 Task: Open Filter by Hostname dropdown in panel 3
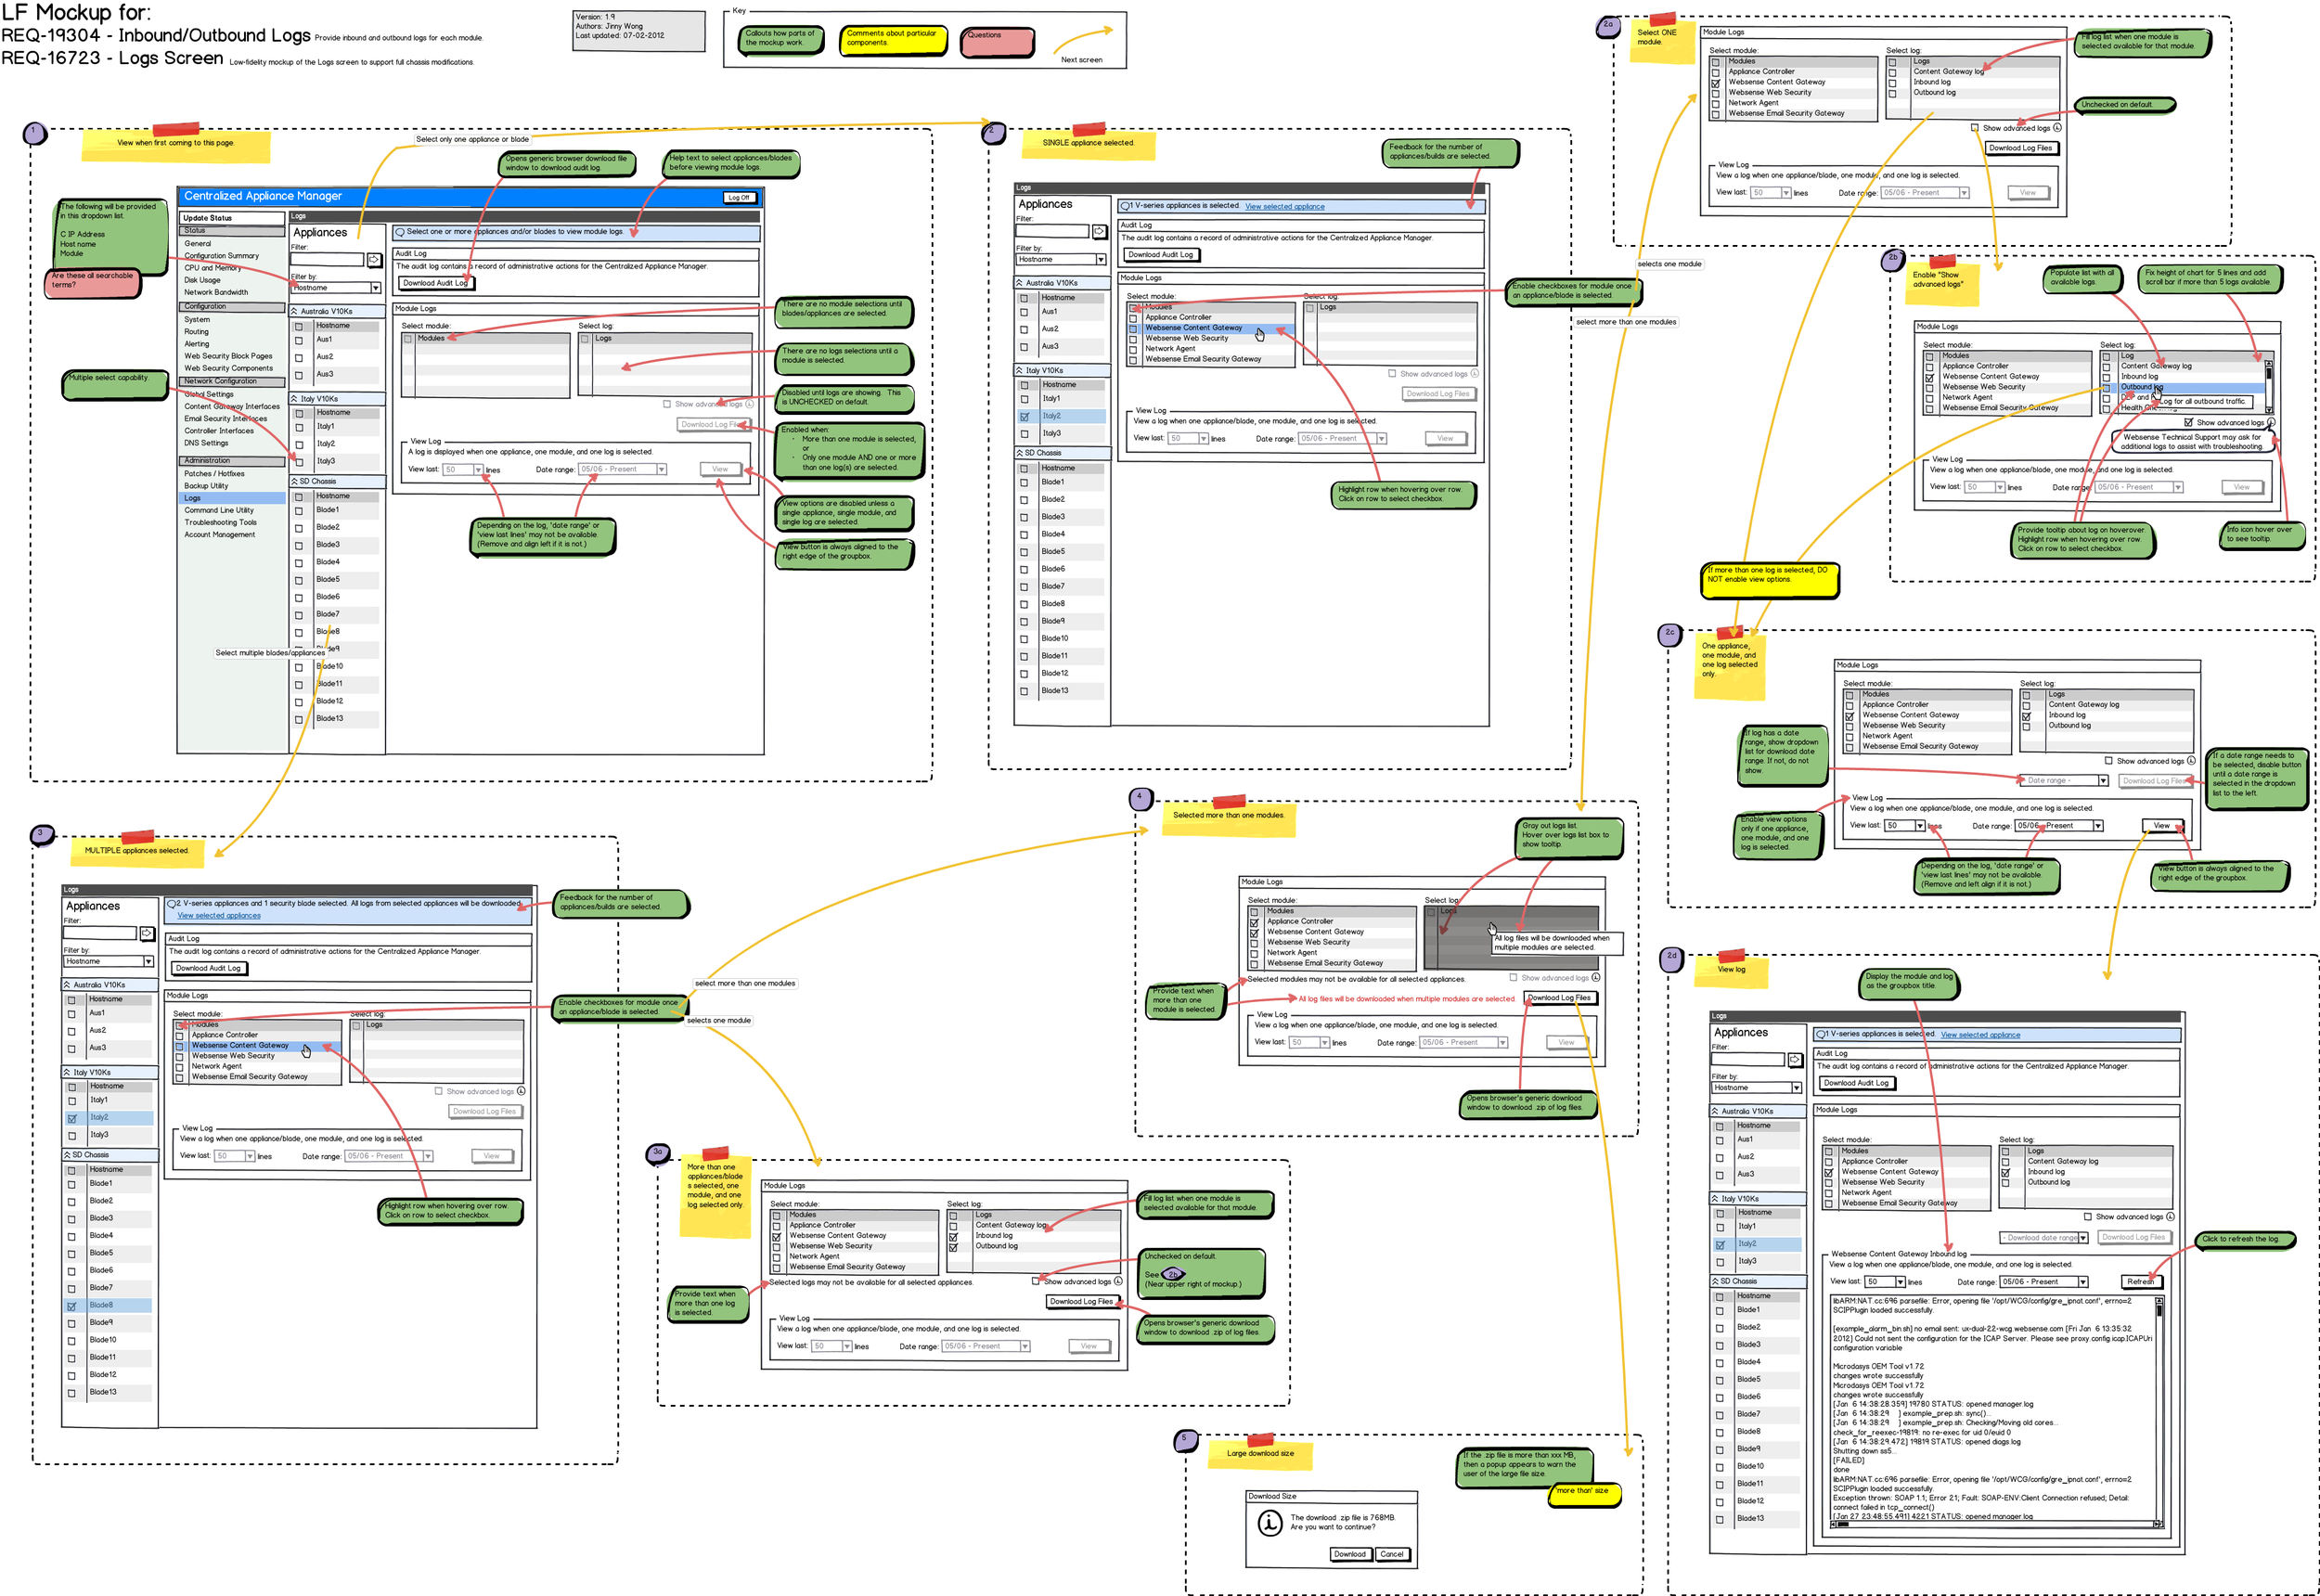[109, 961]
